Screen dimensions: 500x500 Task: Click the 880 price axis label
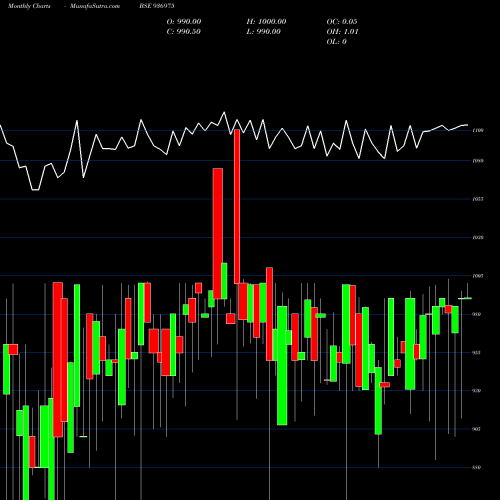[477, 467]
